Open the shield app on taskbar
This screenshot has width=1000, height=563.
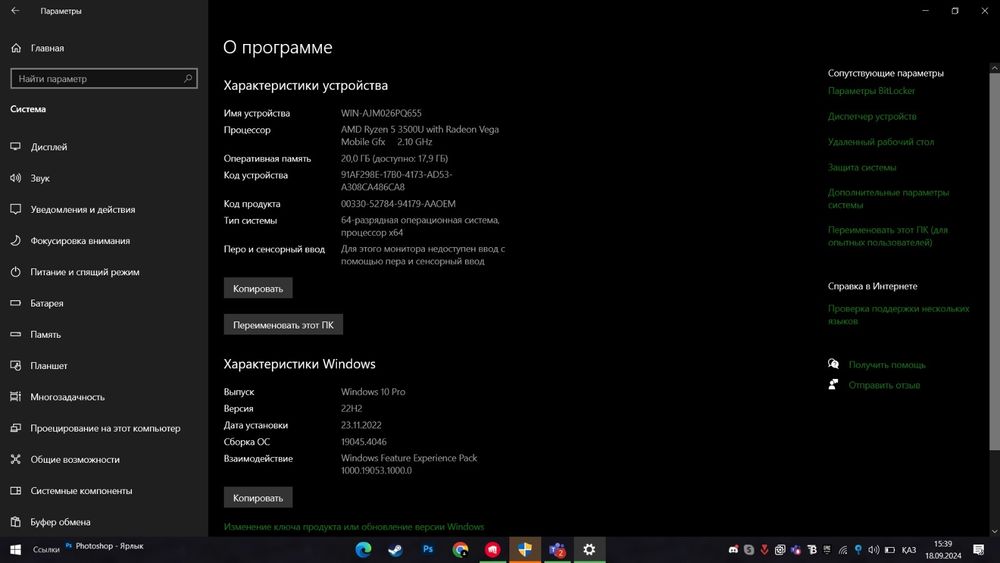(x=525, y=550)
